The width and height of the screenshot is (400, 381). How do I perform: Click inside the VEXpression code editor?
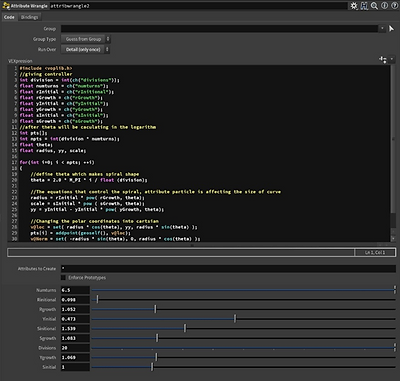[x=204, y=153]
